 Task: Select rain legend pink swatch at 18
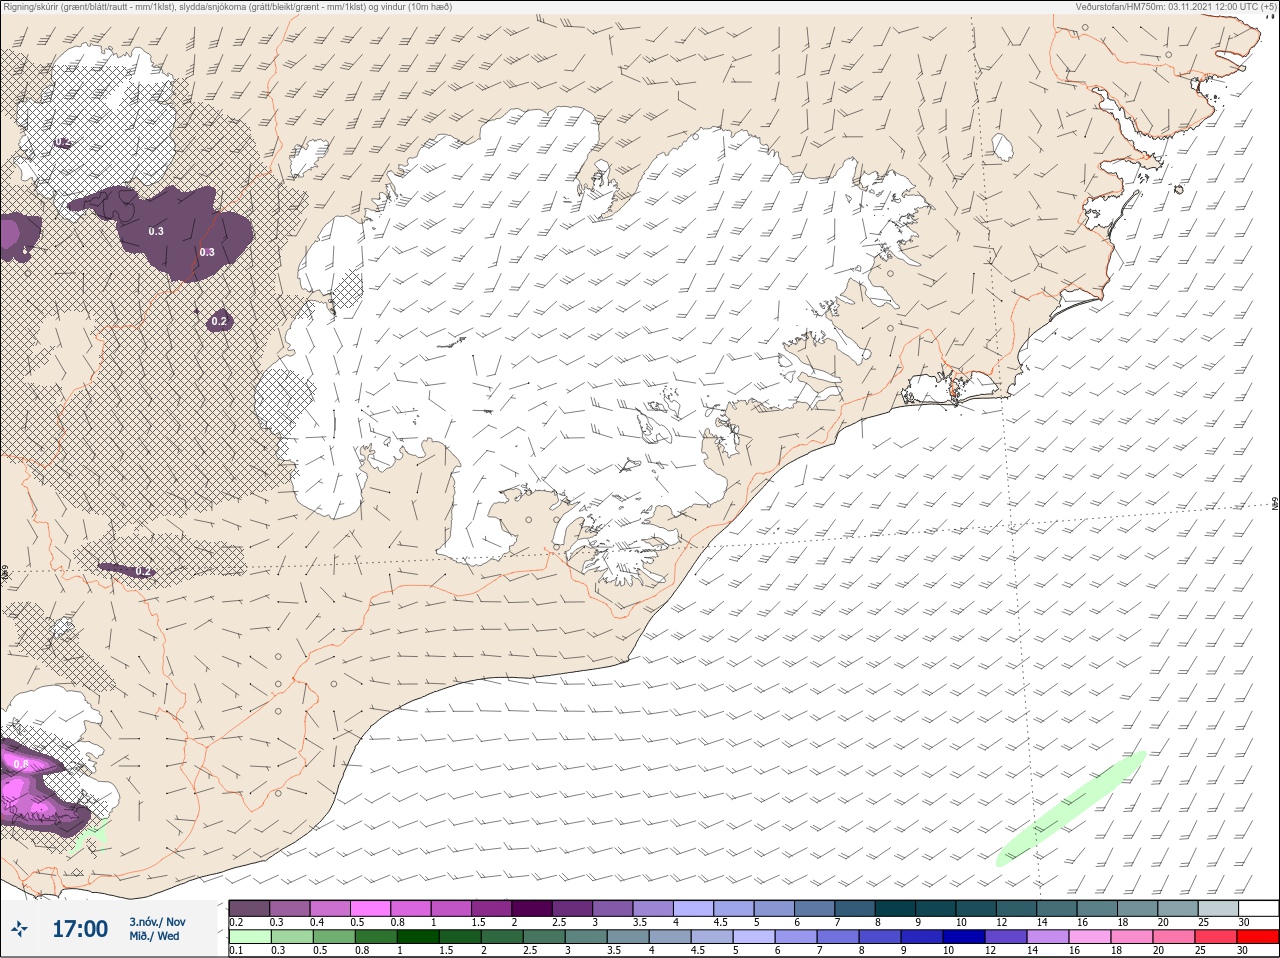(1131, 937)
